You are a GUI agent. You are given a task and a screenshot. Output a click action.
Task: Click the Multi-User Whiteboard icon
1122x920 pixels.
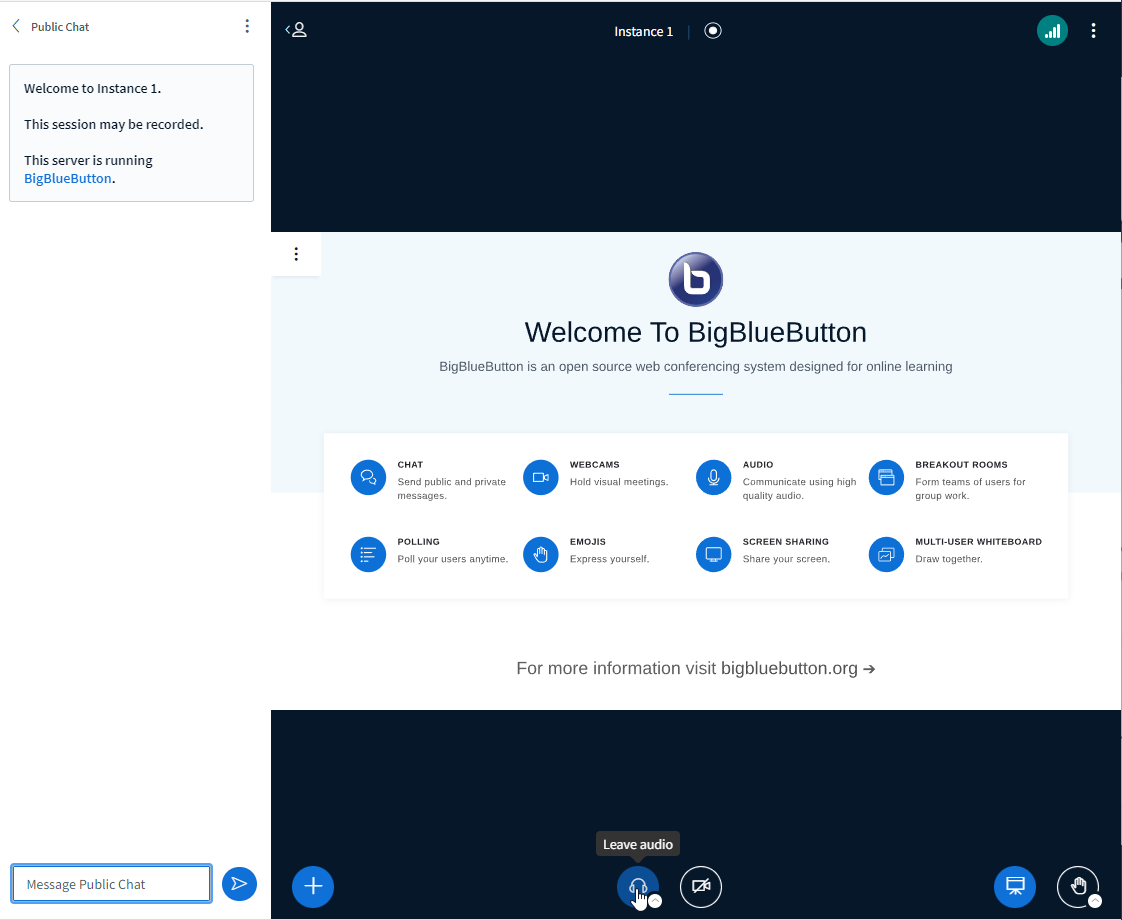pos(887,554)
